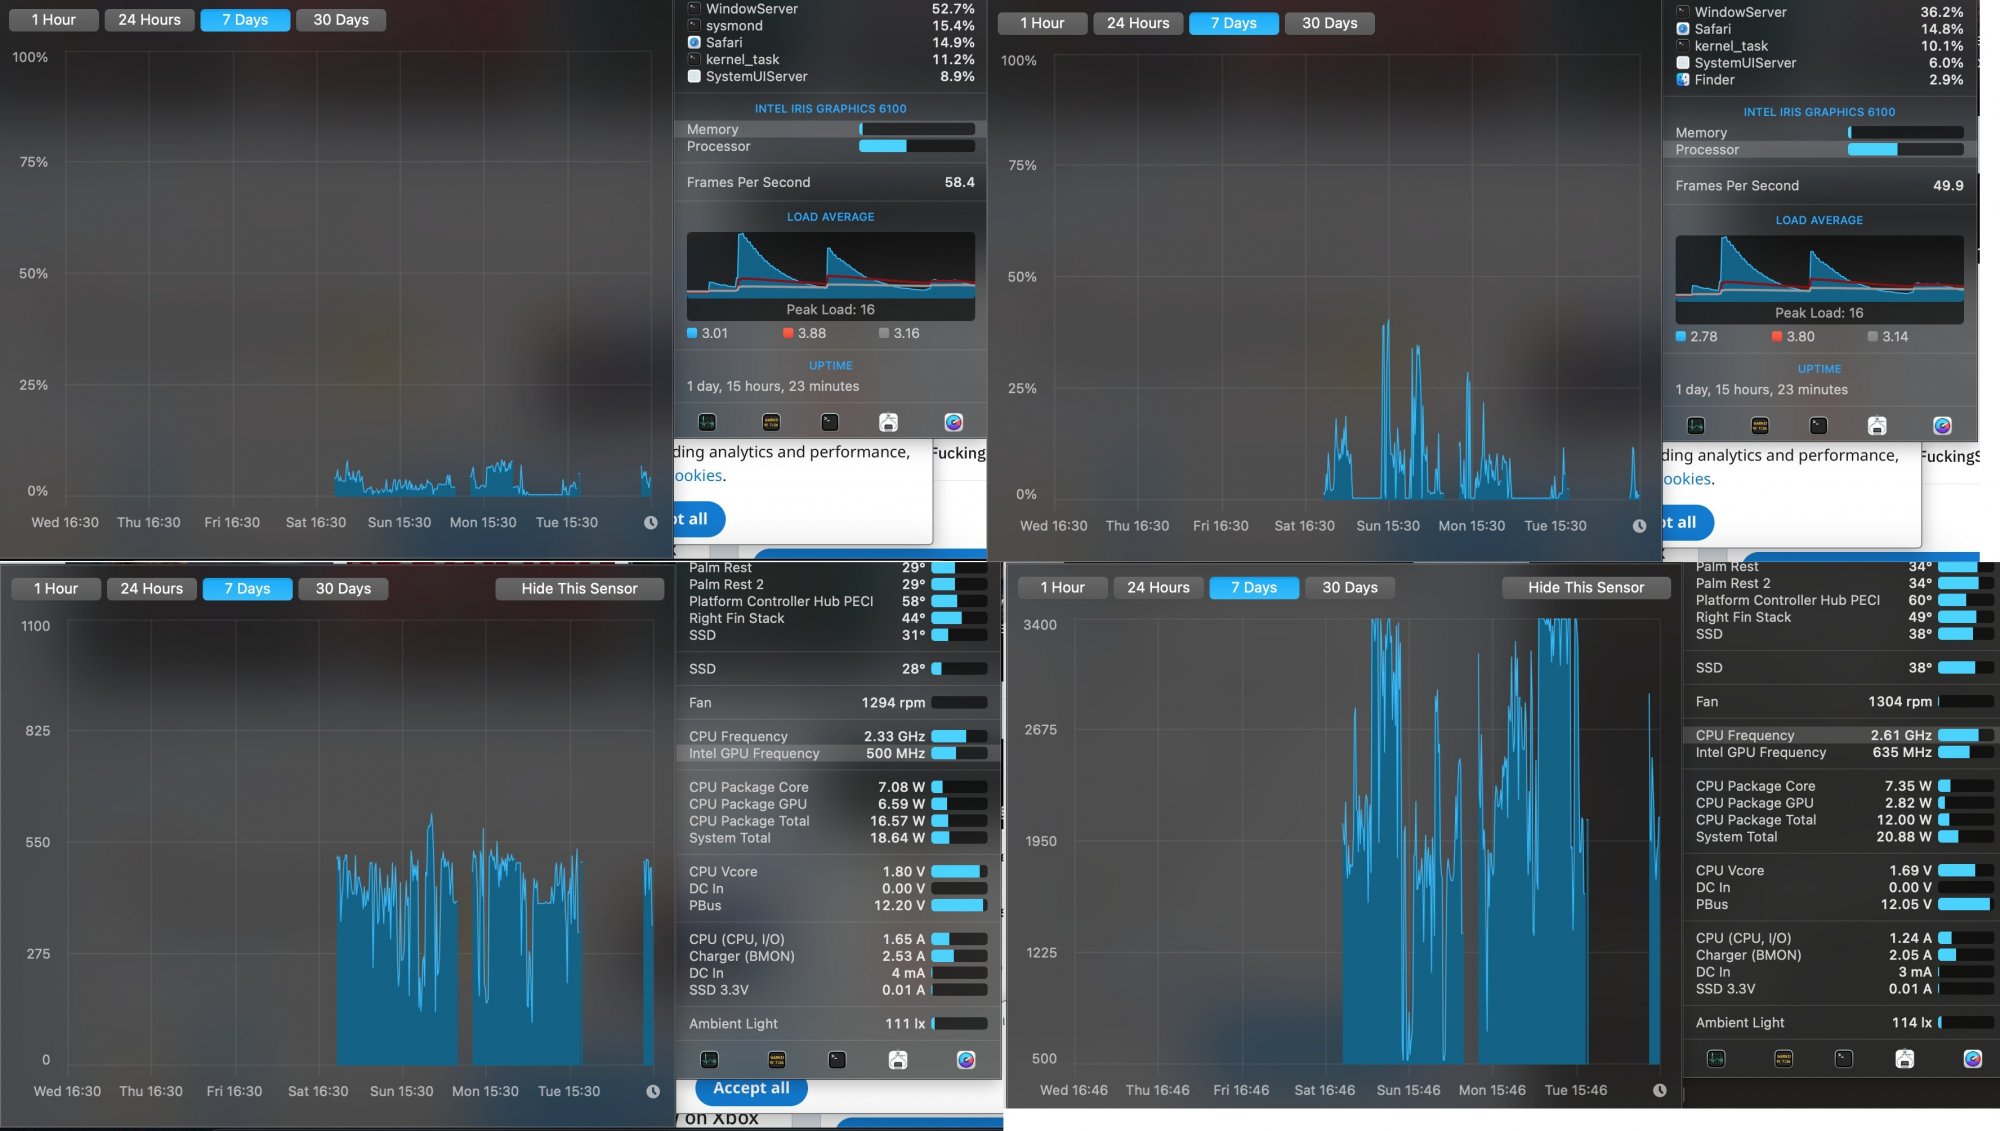Open Activity Monitor icon below 58.4 FPS panel

click(707, 422)
